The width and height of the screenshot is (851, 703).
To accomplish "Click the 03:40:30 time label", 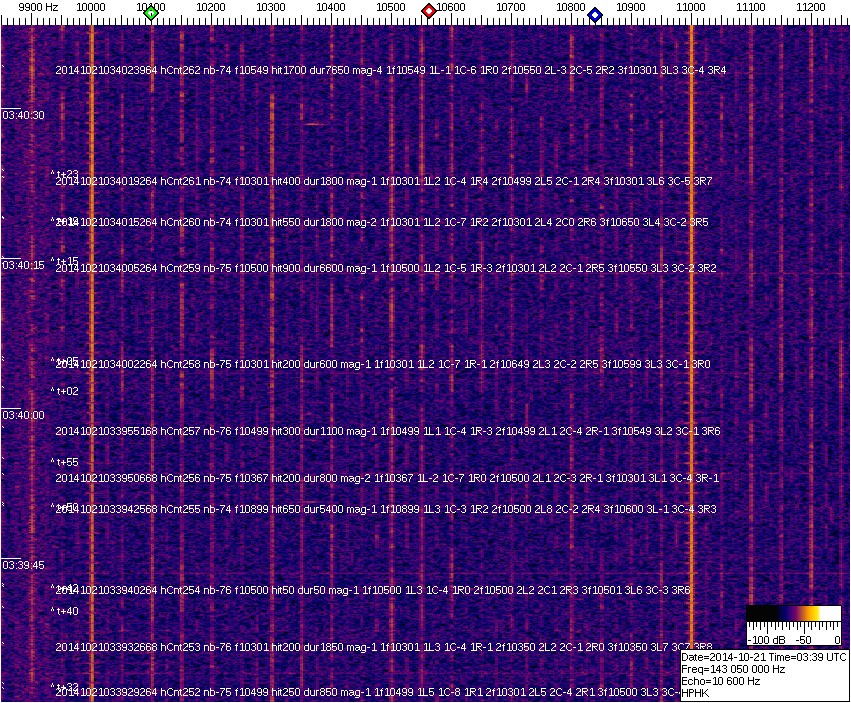I will click(x=24, y=115).
